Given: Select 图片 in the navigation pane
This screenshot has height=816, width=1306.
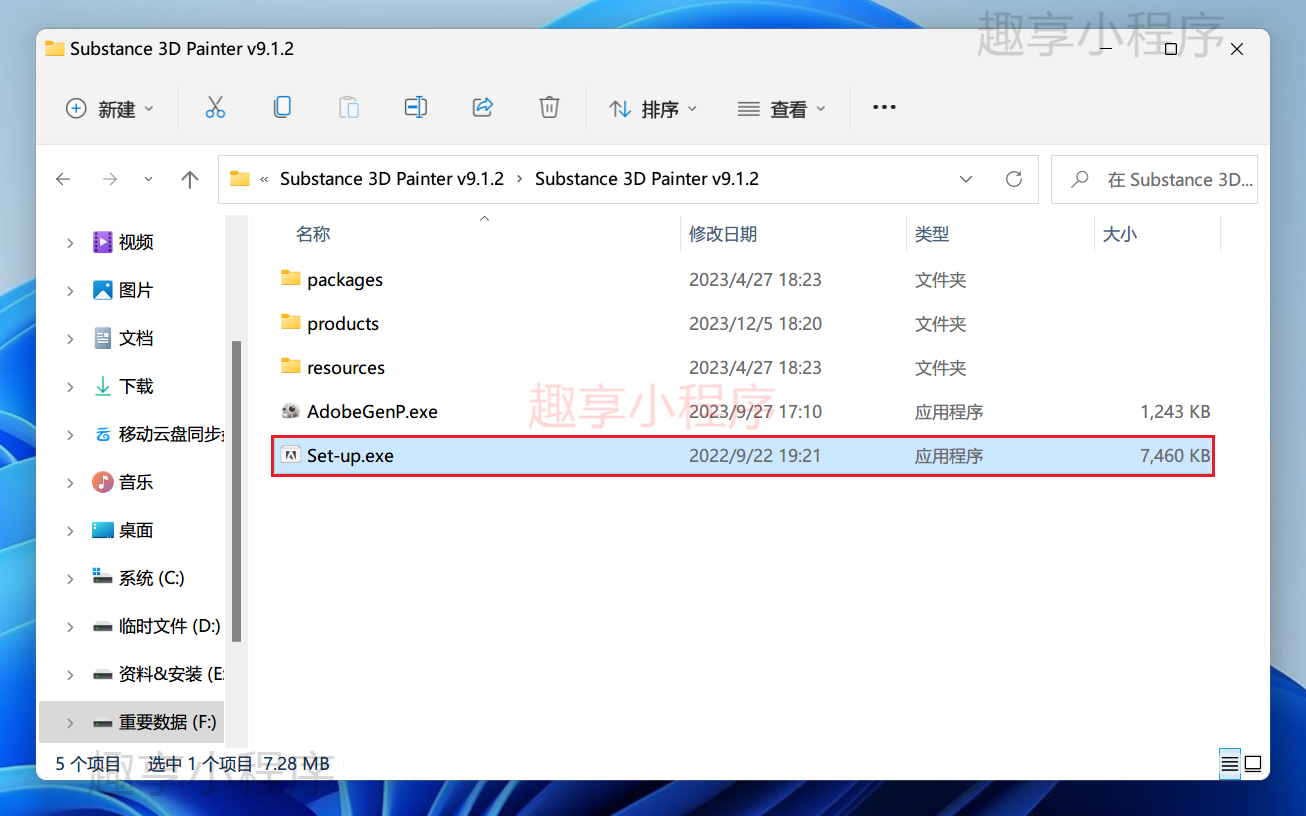Looking at the screenshot, I should [x=136, y=290].
